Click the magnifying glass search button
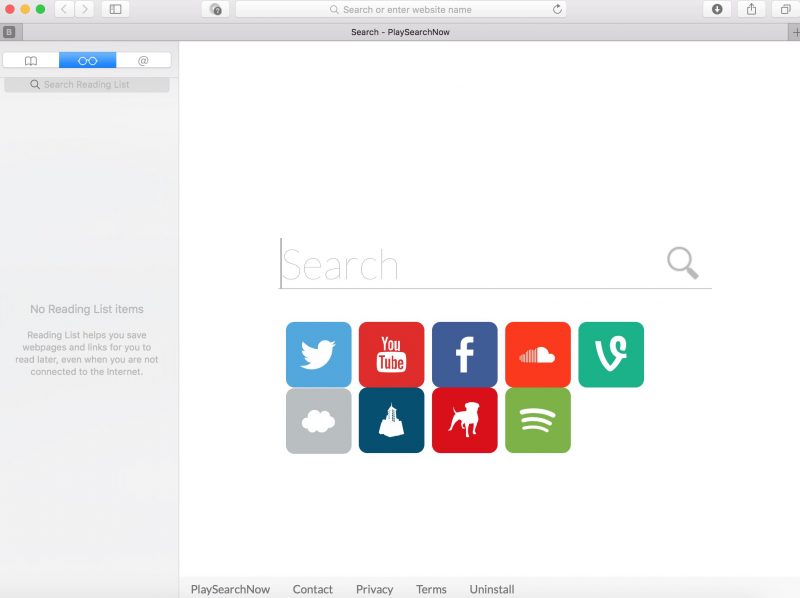The width and height of the screenshot is (800, 598). click(x=683, y=263)
